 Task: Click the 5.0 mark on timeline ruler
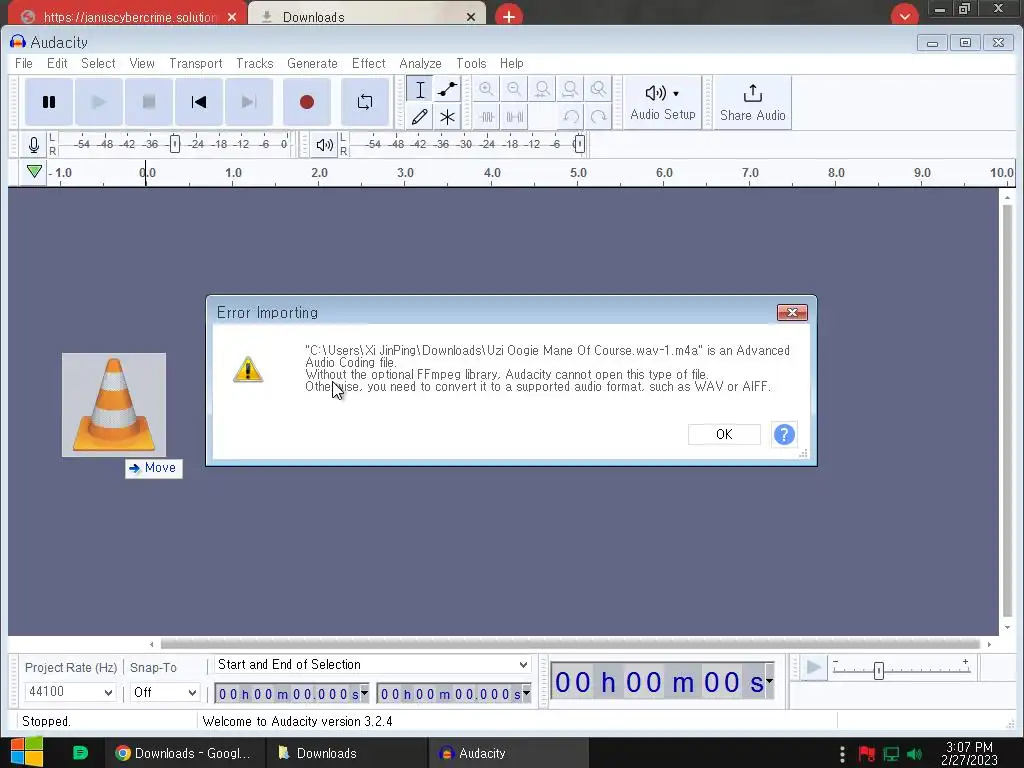click(x=579, y=173)
